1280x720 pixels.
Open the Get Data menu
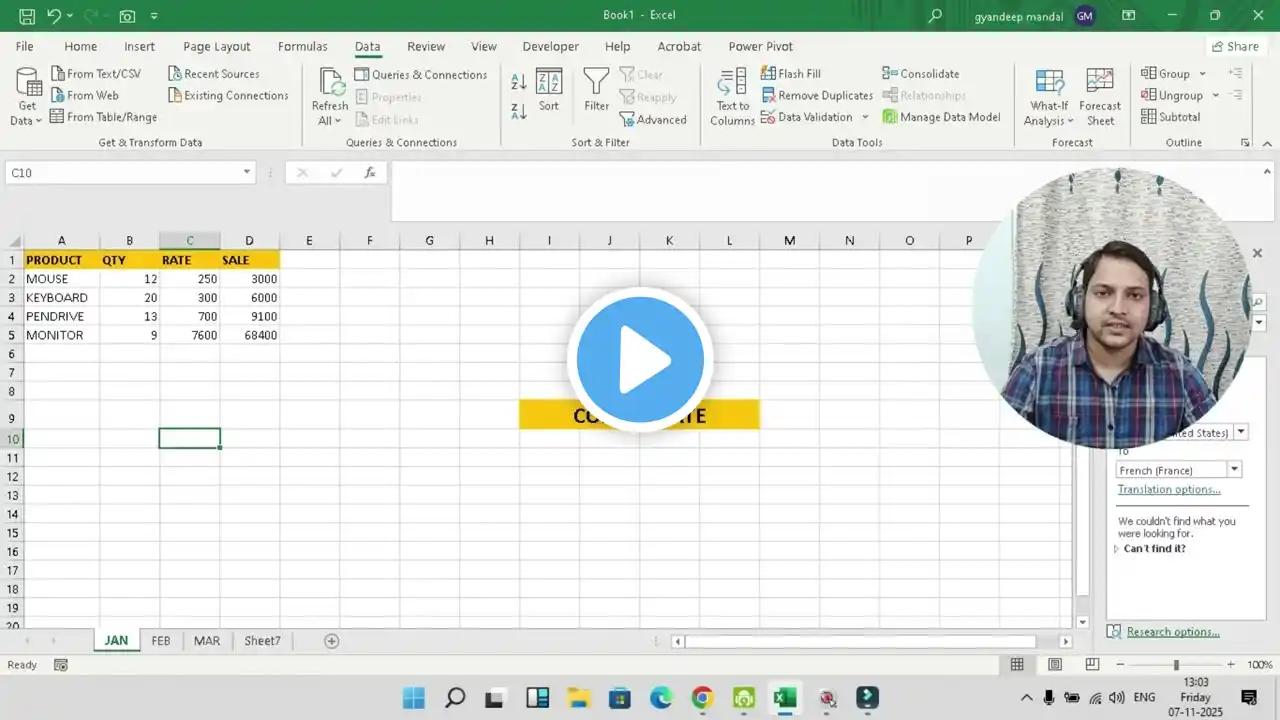[x=27, y=97]
